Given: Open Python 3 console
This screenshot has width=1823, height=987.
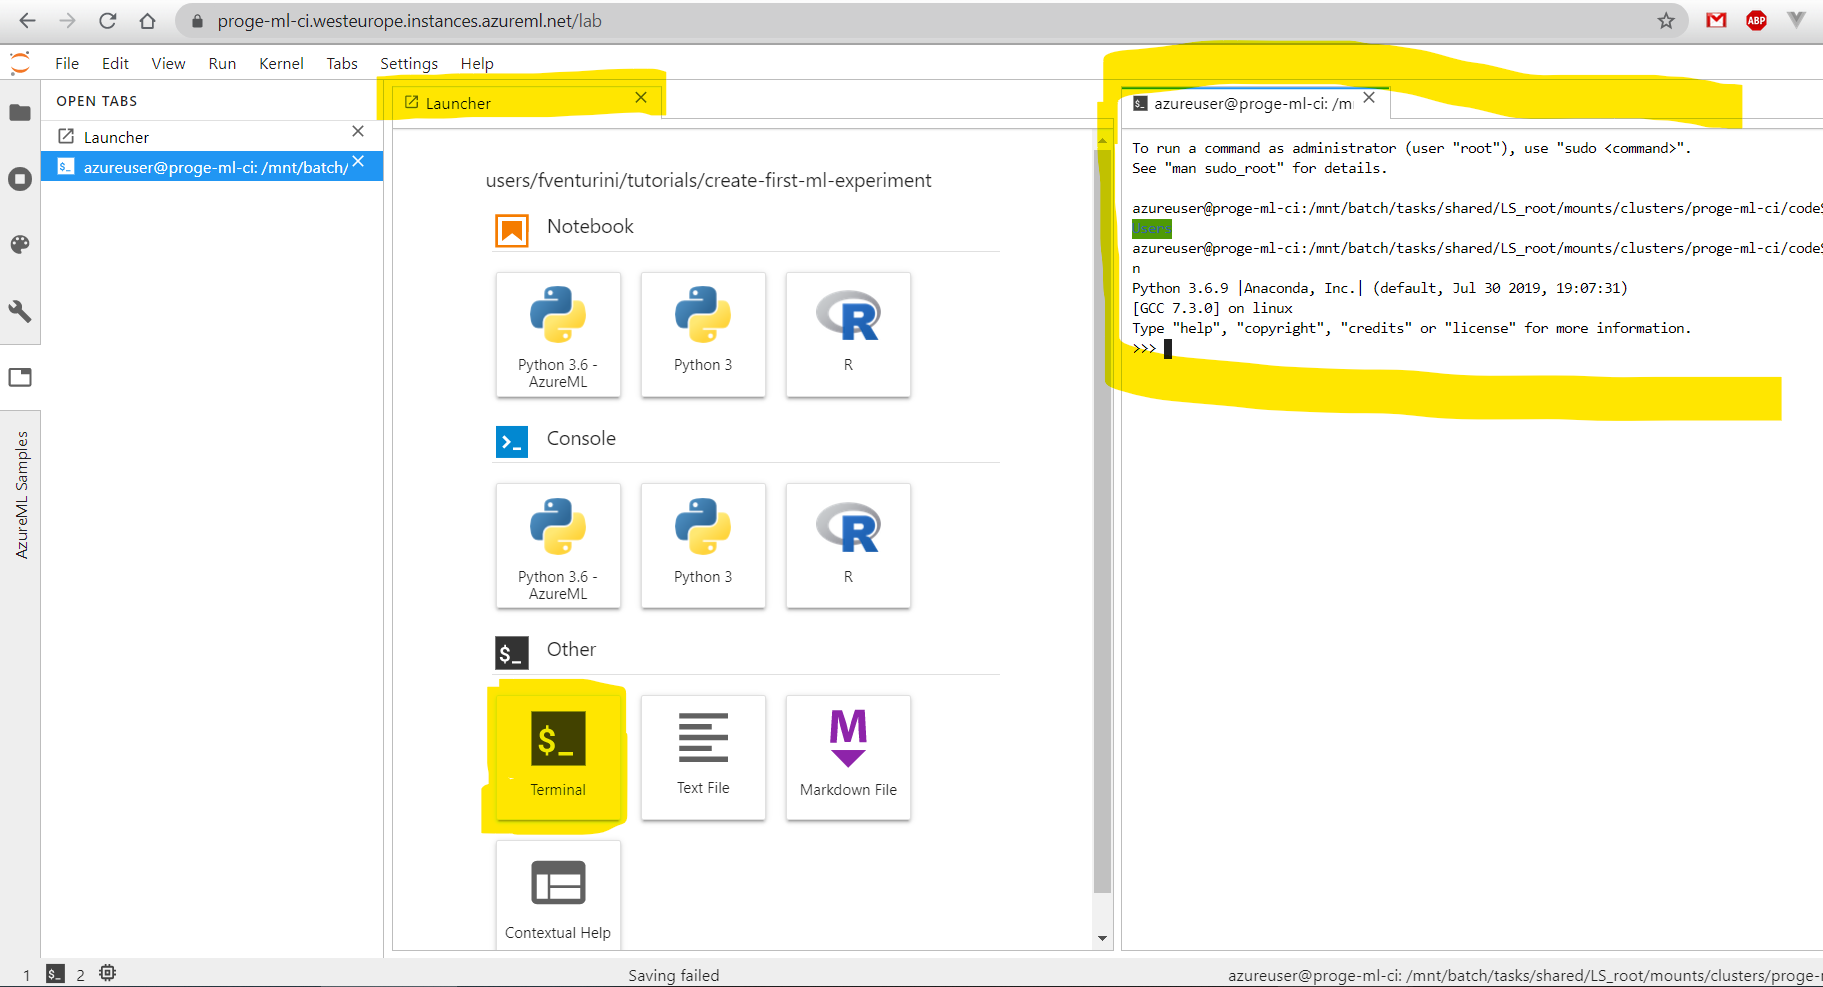Looking at the screenshot, I should point(703,546).
